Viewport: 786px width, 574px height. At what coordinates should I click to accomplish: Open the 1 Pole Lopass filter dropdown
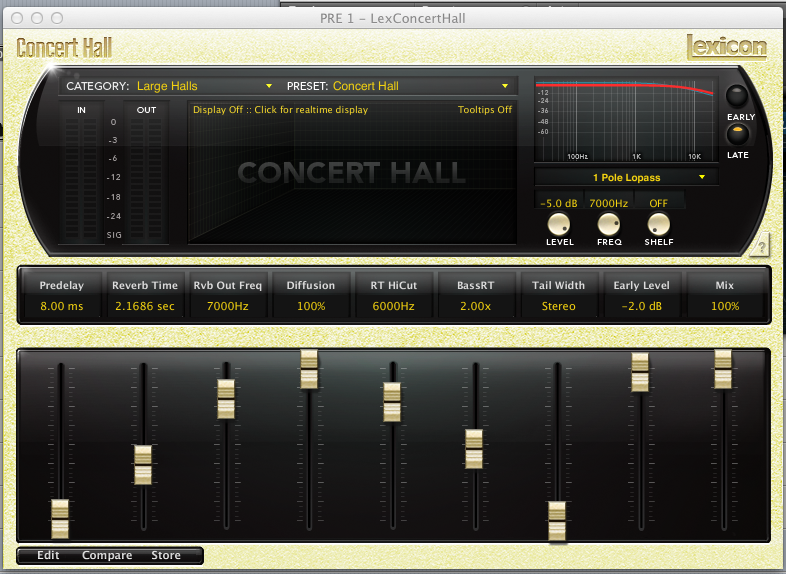(x=626, y=177)
